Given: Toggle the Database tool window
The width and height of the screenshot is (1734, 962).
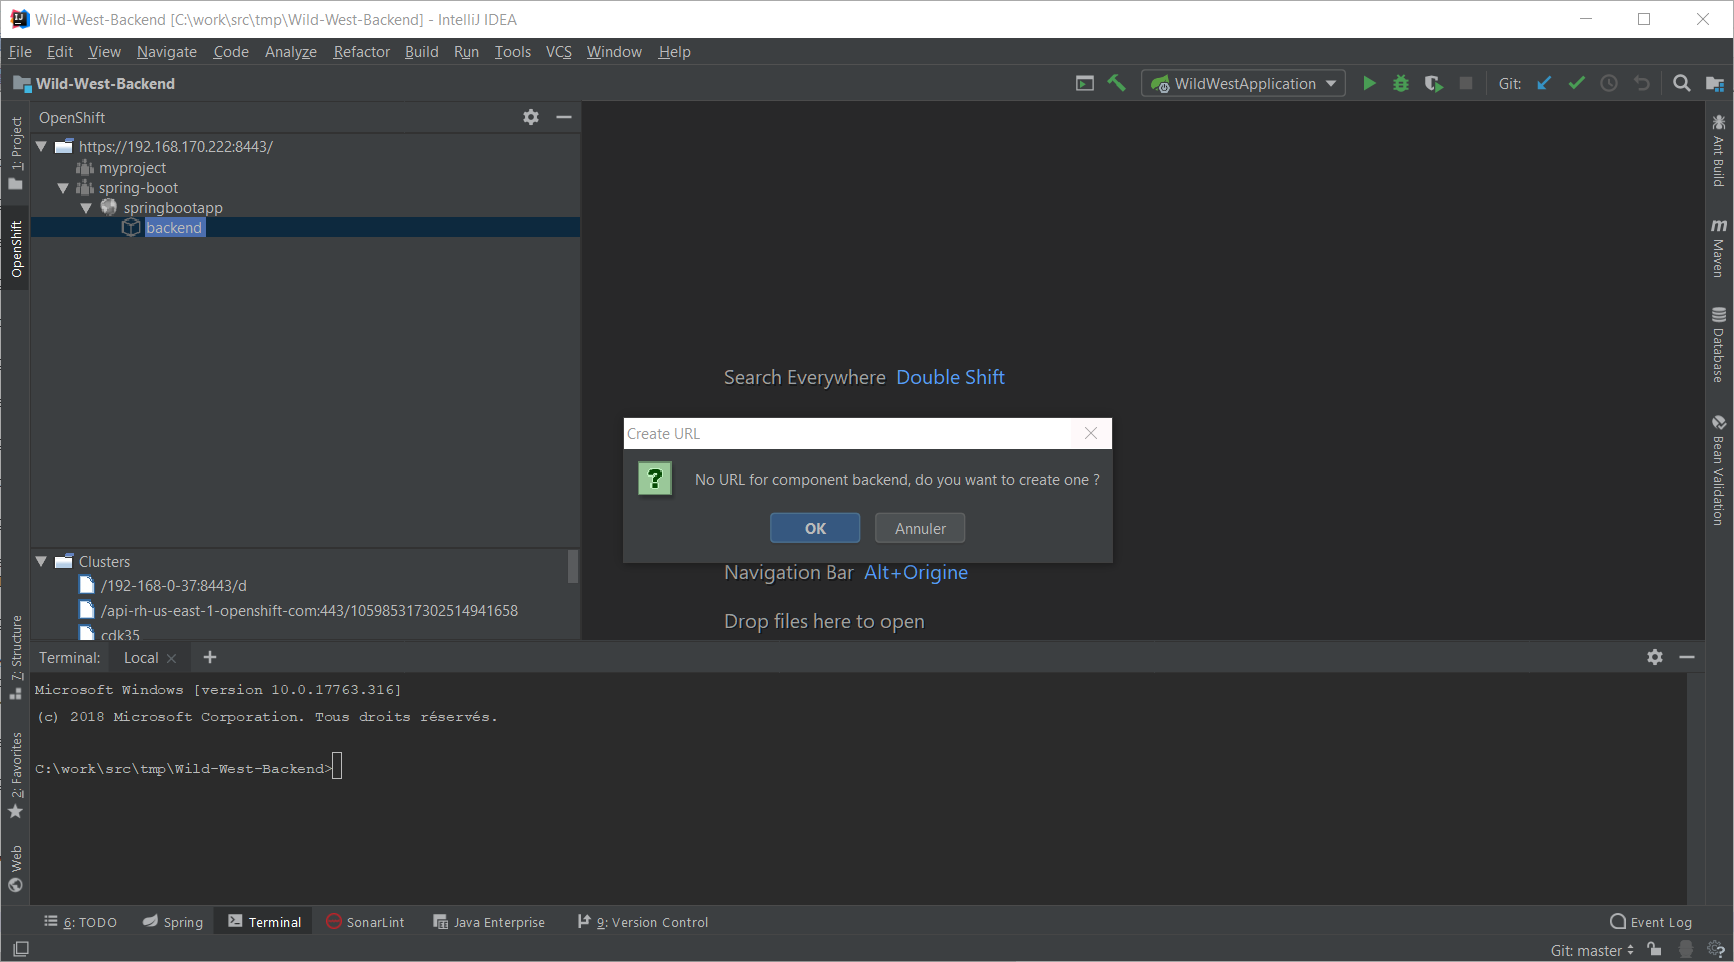Looking at the screenshot, I should point(1718,345).
